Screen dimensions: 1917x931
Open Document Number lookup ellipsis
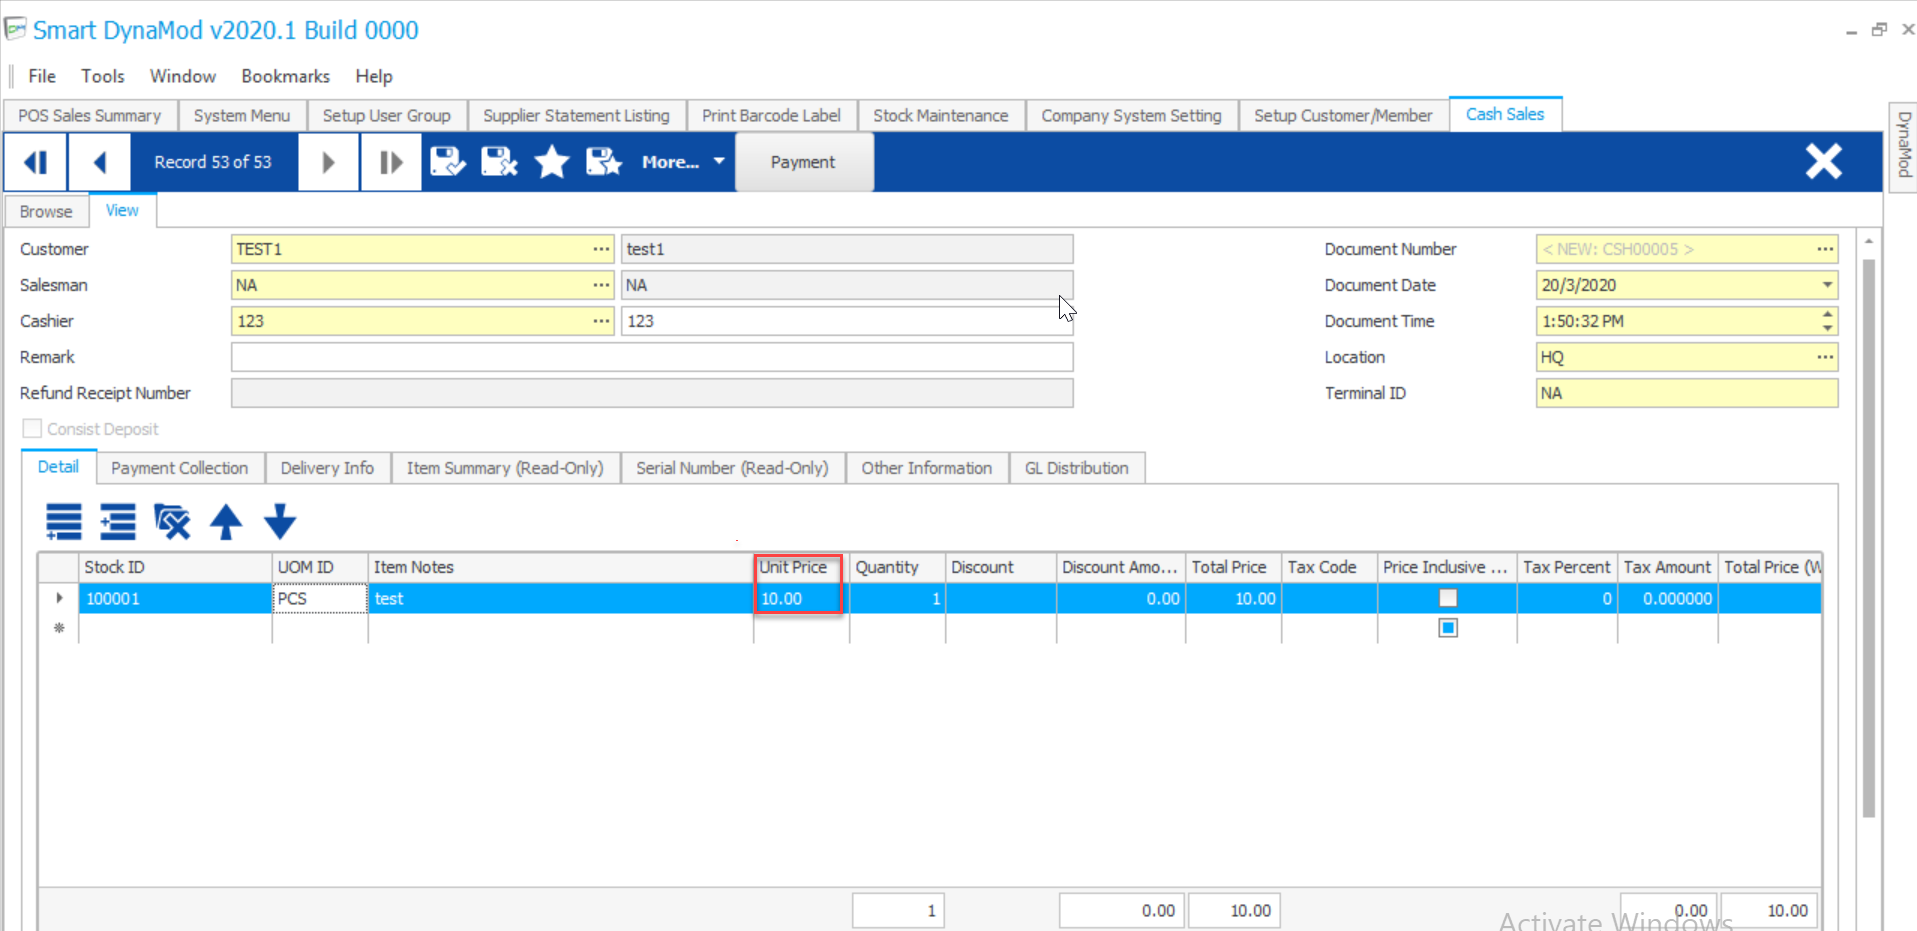(x=1825, y=249)
